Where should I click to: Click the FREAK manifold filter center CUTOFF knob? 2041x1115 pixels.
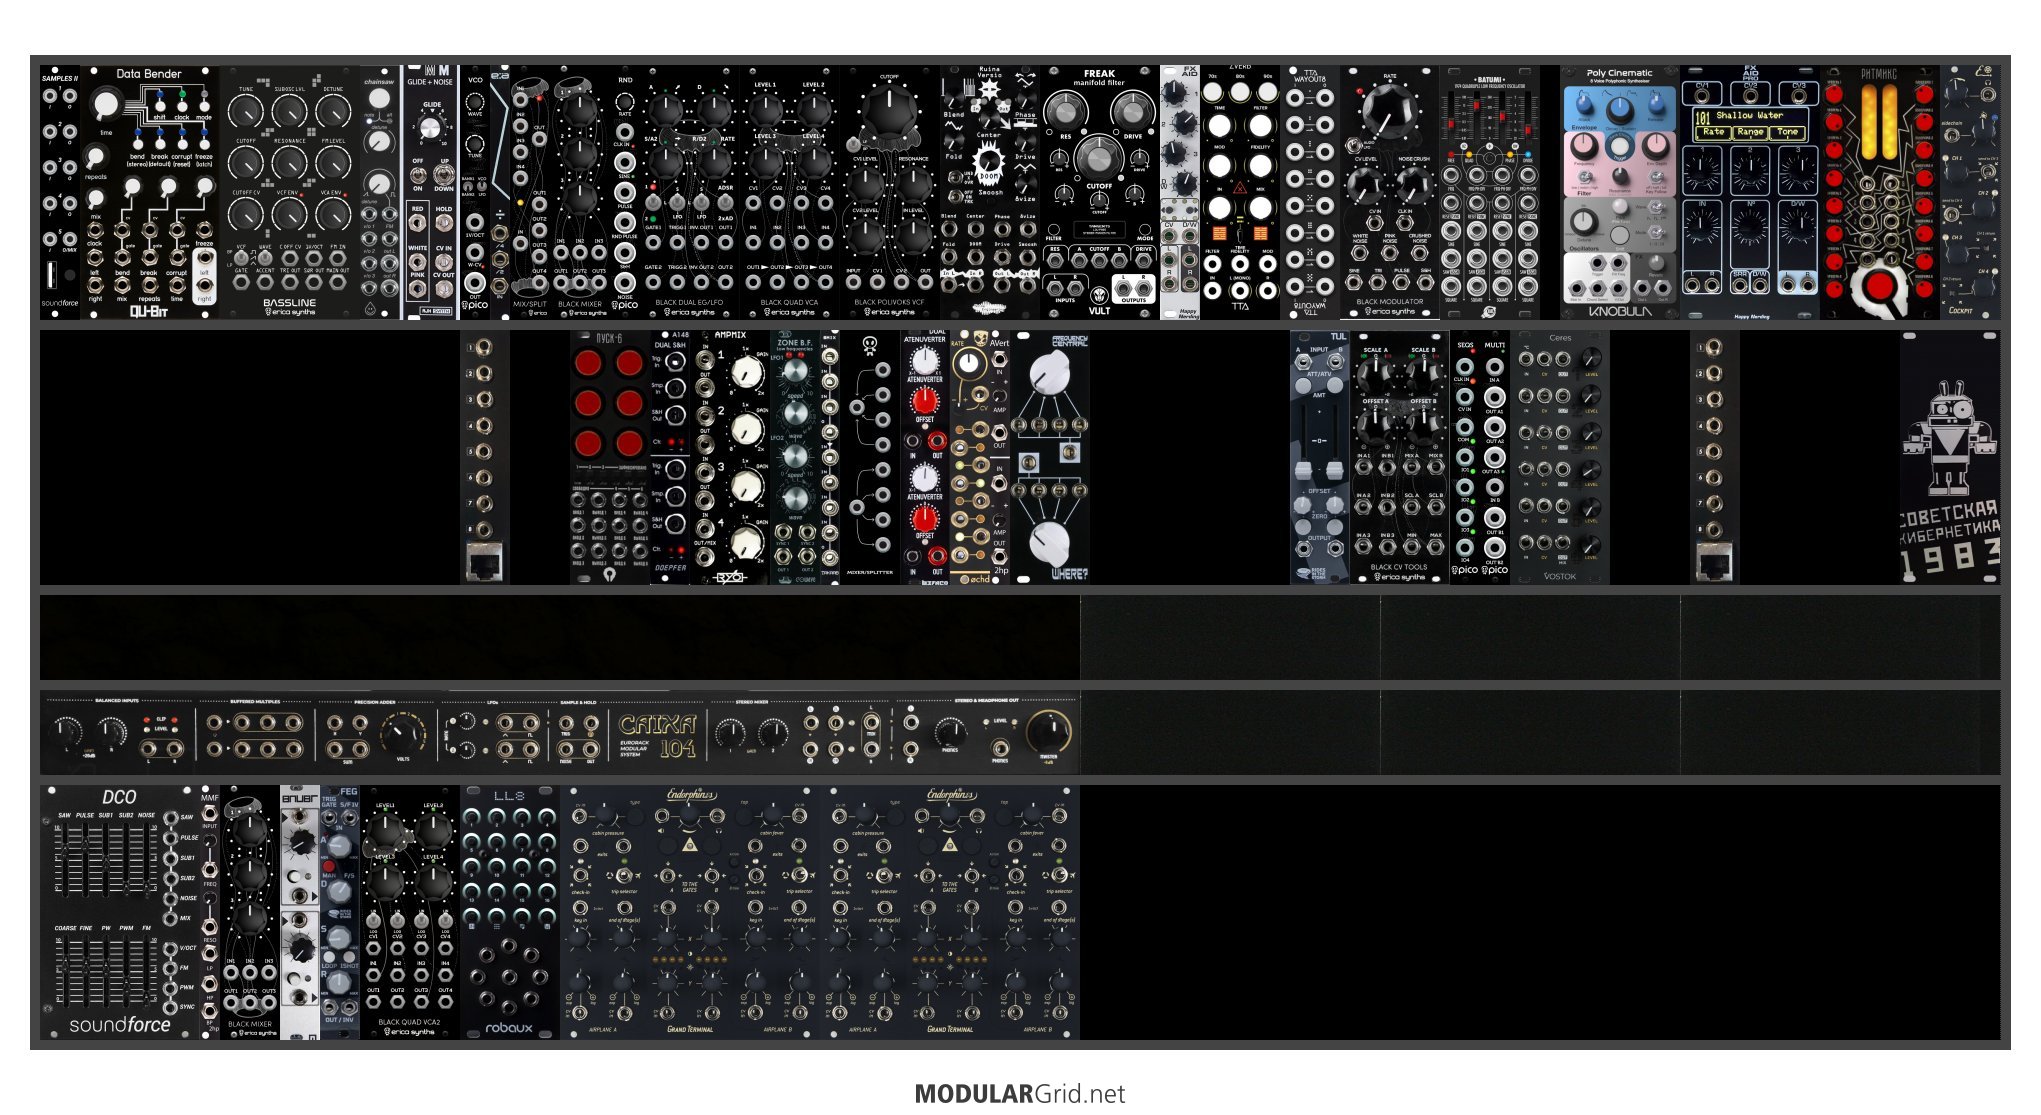click(x=1099, y=158)
